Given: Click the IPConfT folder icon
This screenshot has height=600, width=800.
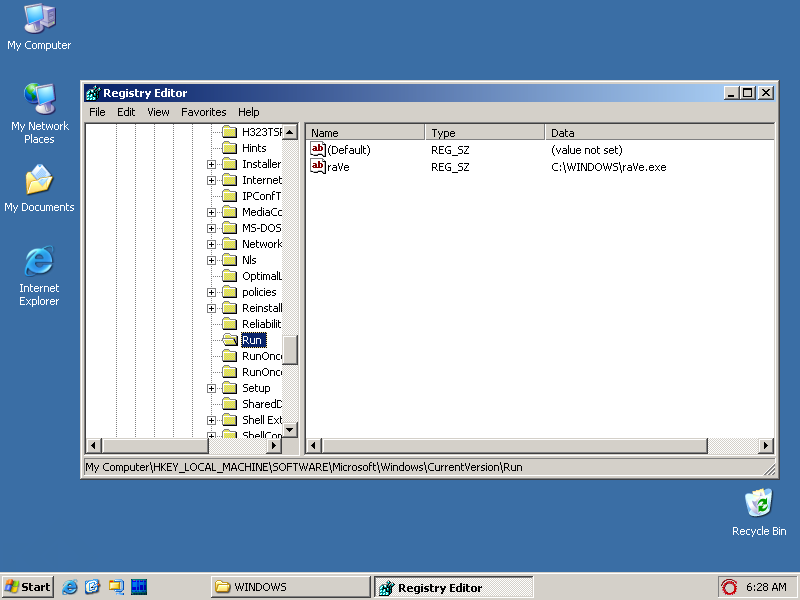Looking at the screenshot, I should pyautogui.click(x=230, y=196).
